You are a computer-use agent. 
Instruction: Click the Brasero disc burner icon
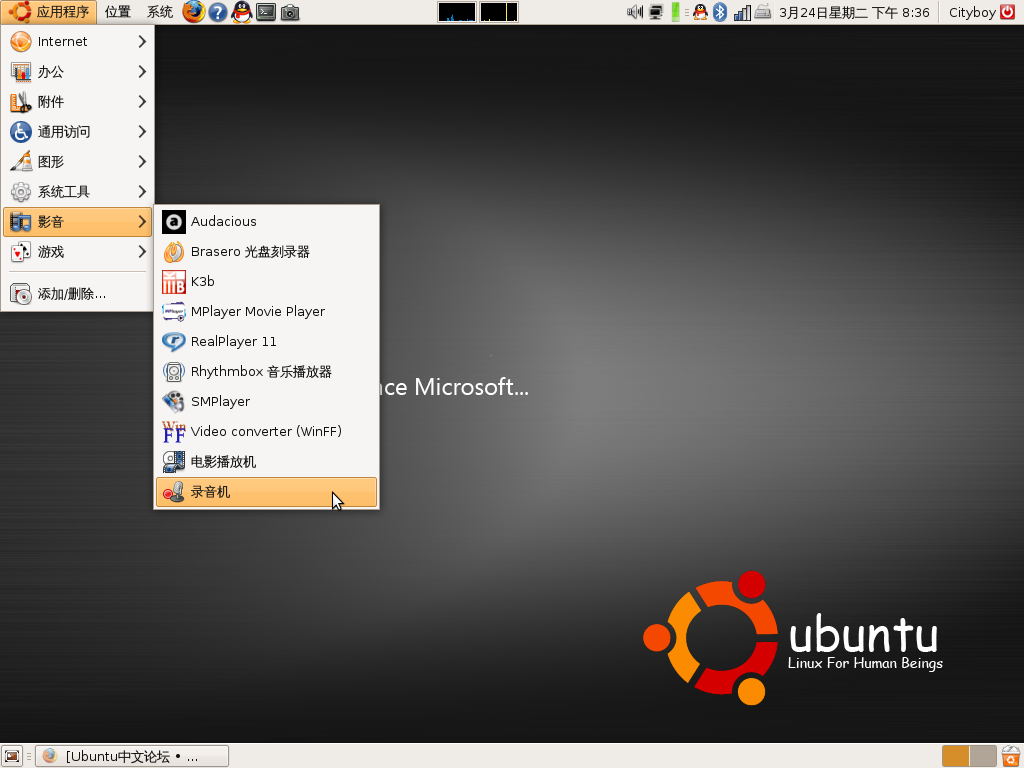coord(174,252)
